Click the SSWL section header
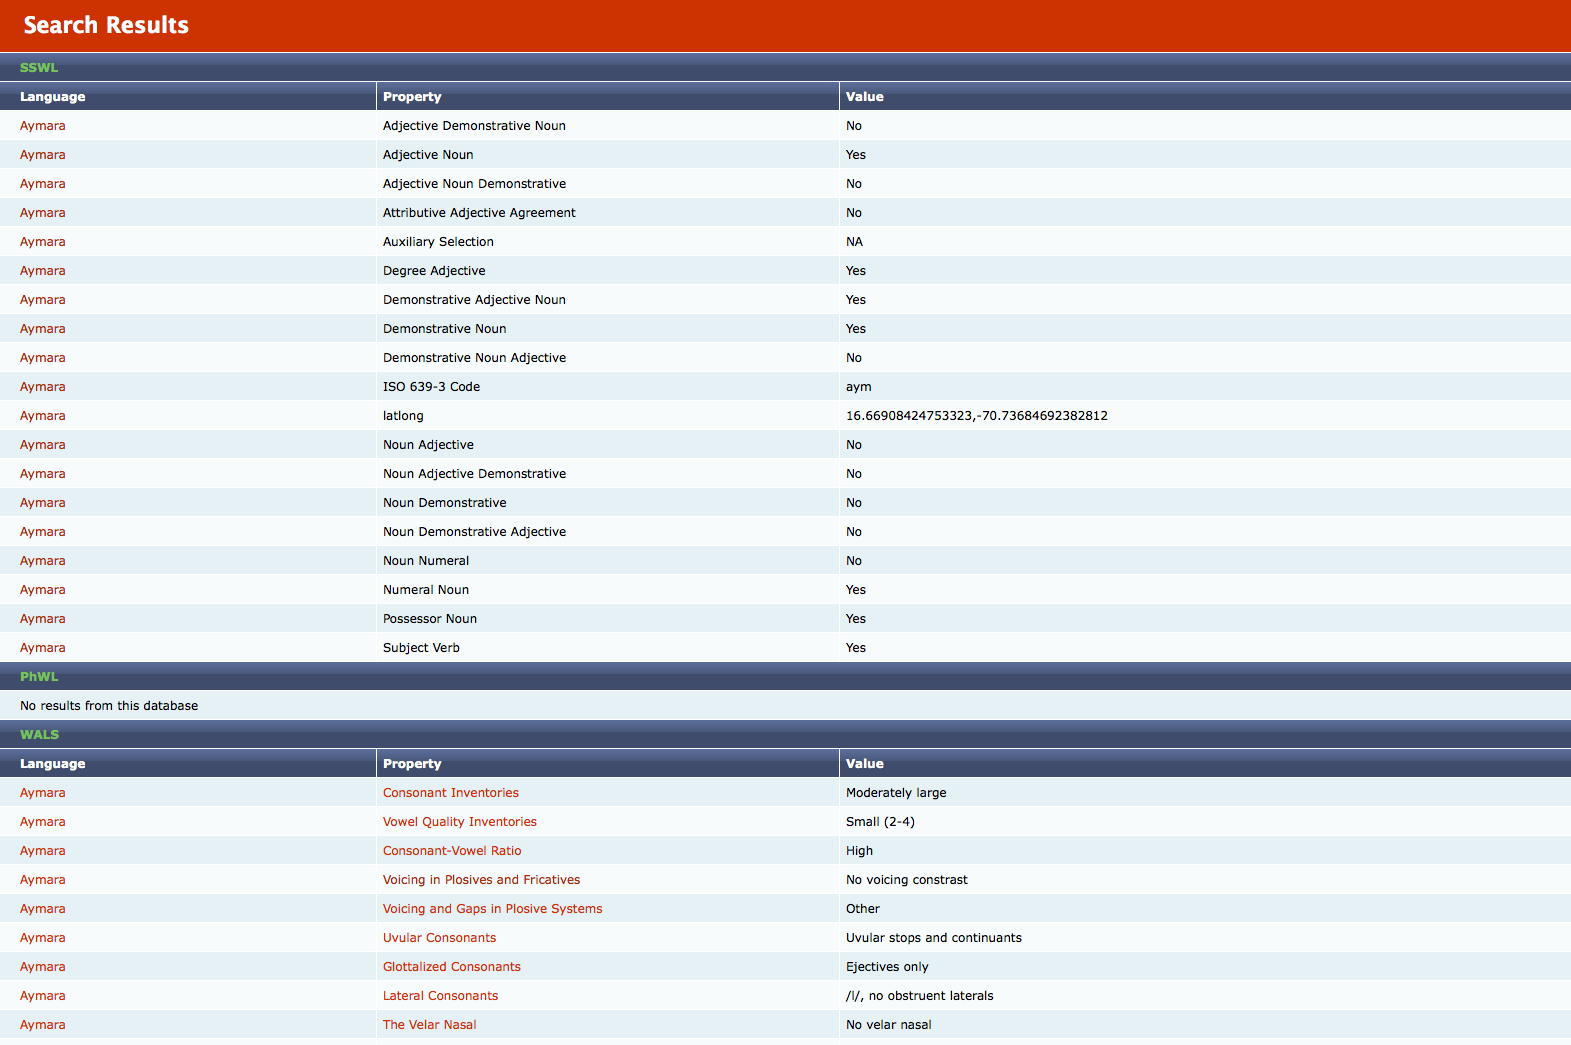The height and width of the screenshot is (1045, 1571). click(x=39, y=68)
